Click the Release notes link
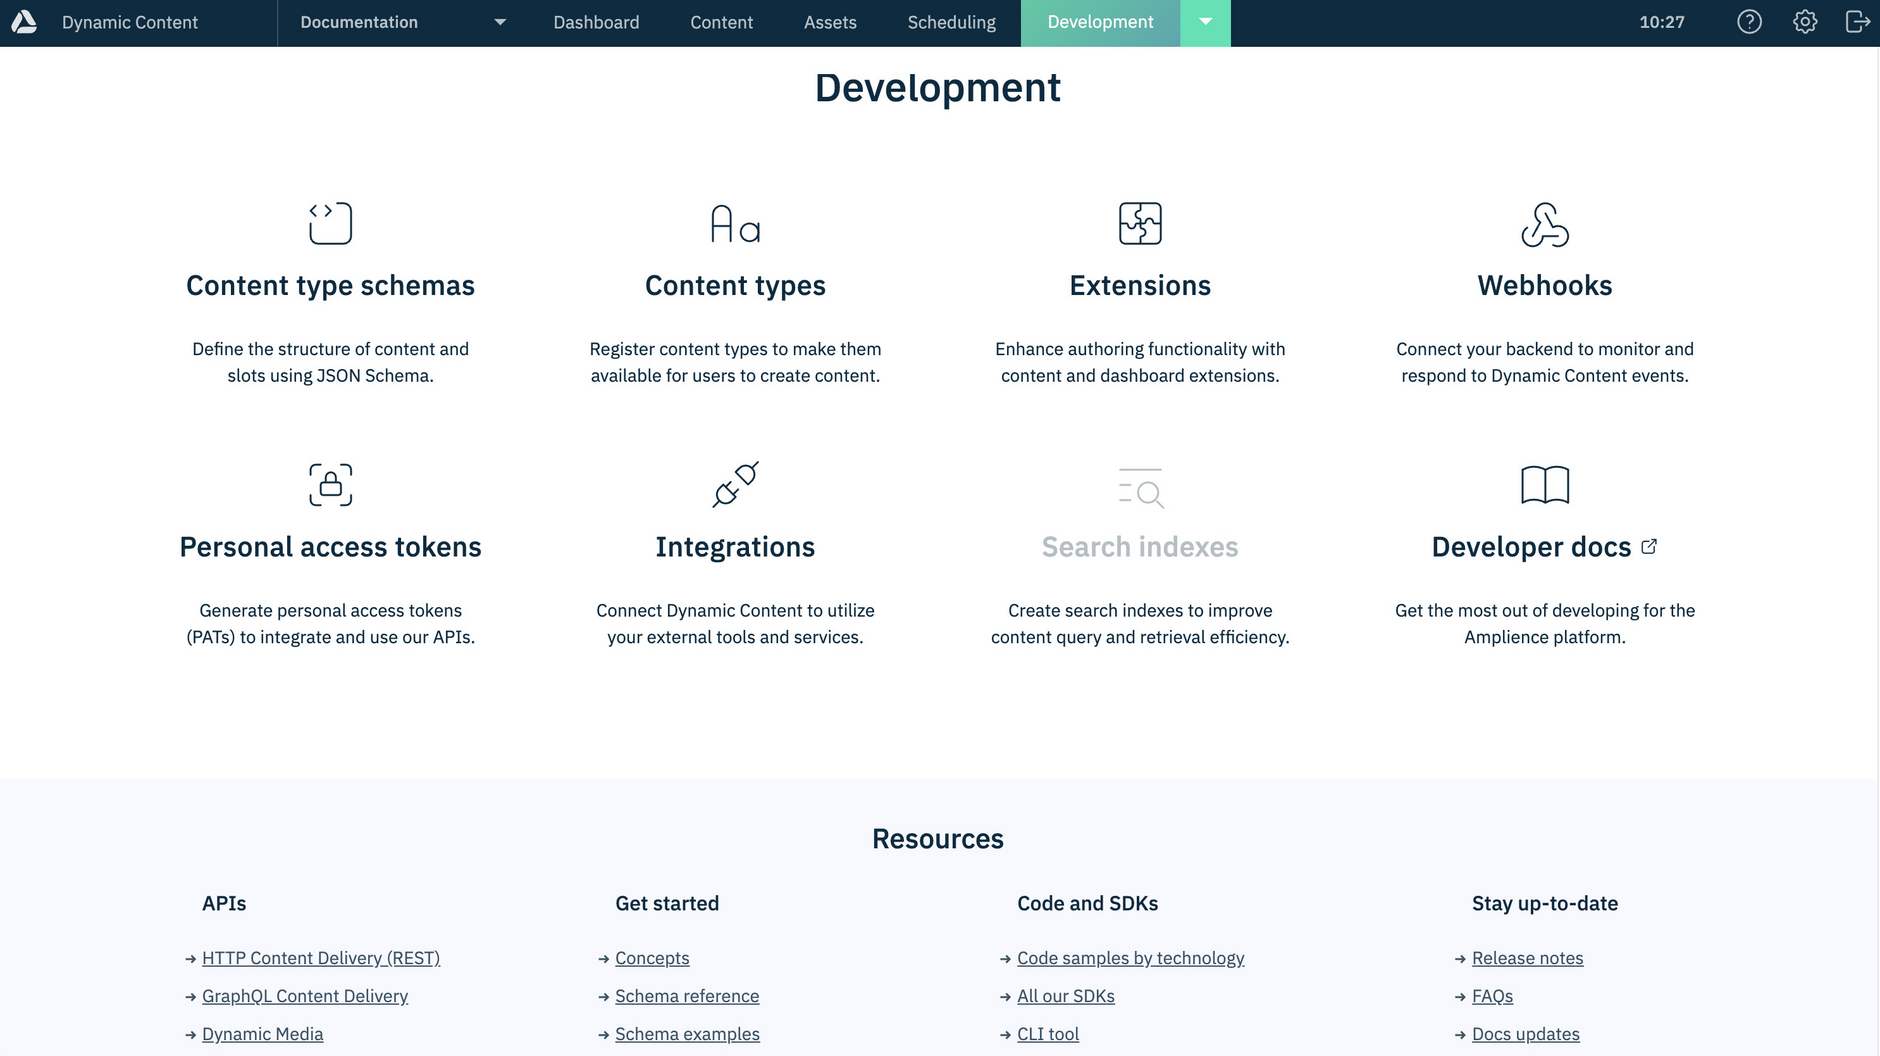The height and width of the screenshot is (1056, 1880). pyautogui.click(x=1527, y=957)
